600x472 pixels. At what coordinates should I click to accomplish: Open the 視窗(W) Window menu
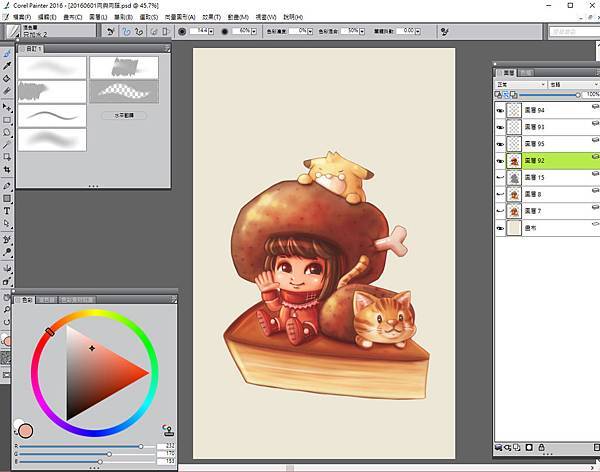(x=266, y=17)
